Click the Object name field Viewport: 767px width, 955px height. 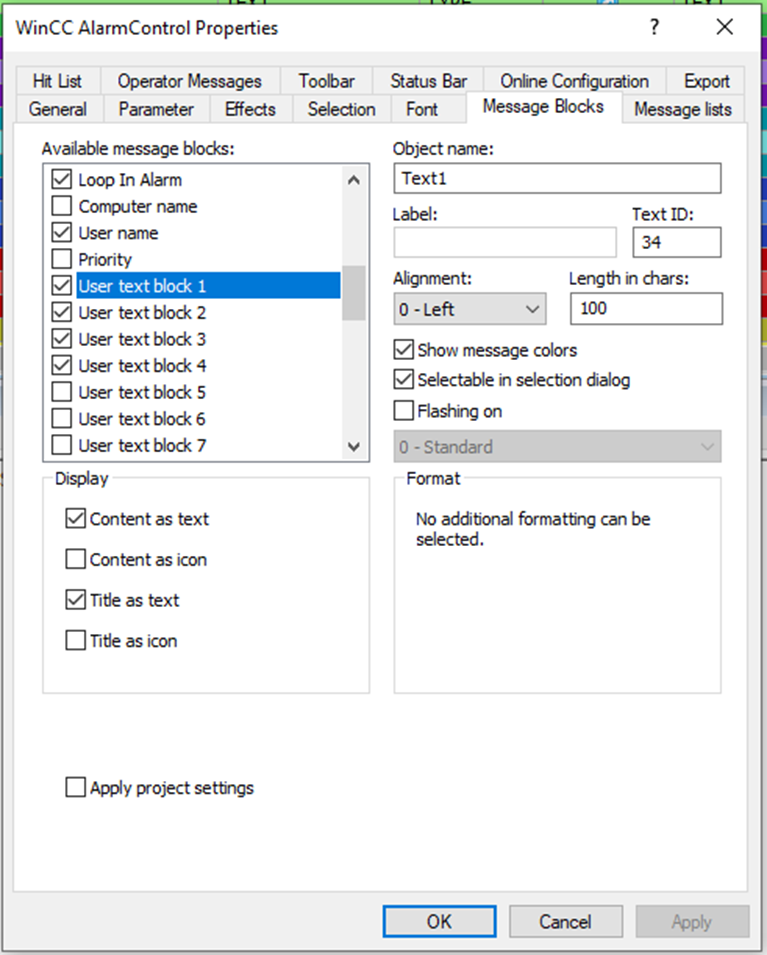[557, 178]
